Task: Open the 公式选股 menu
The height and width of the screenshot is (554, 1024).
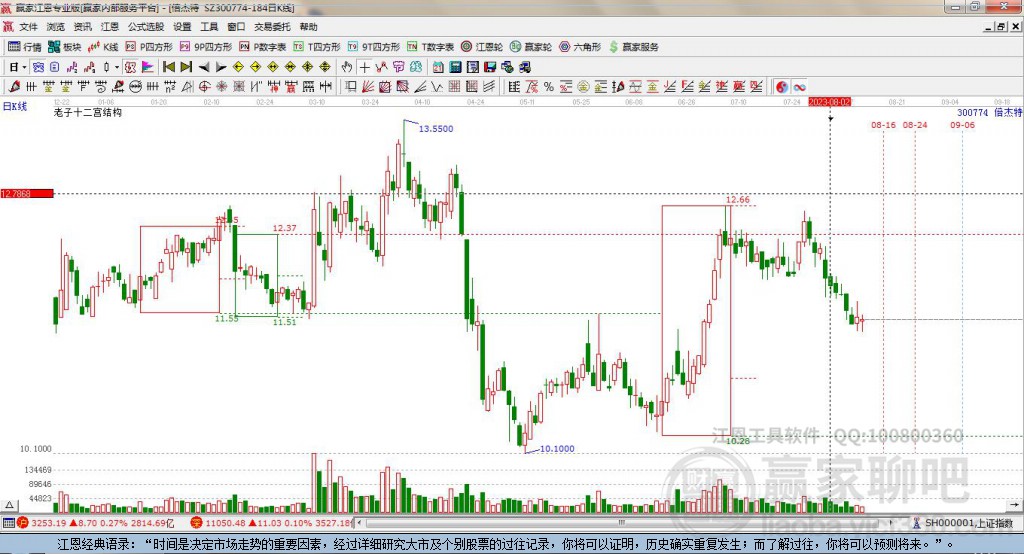Action: coord(146,27)
